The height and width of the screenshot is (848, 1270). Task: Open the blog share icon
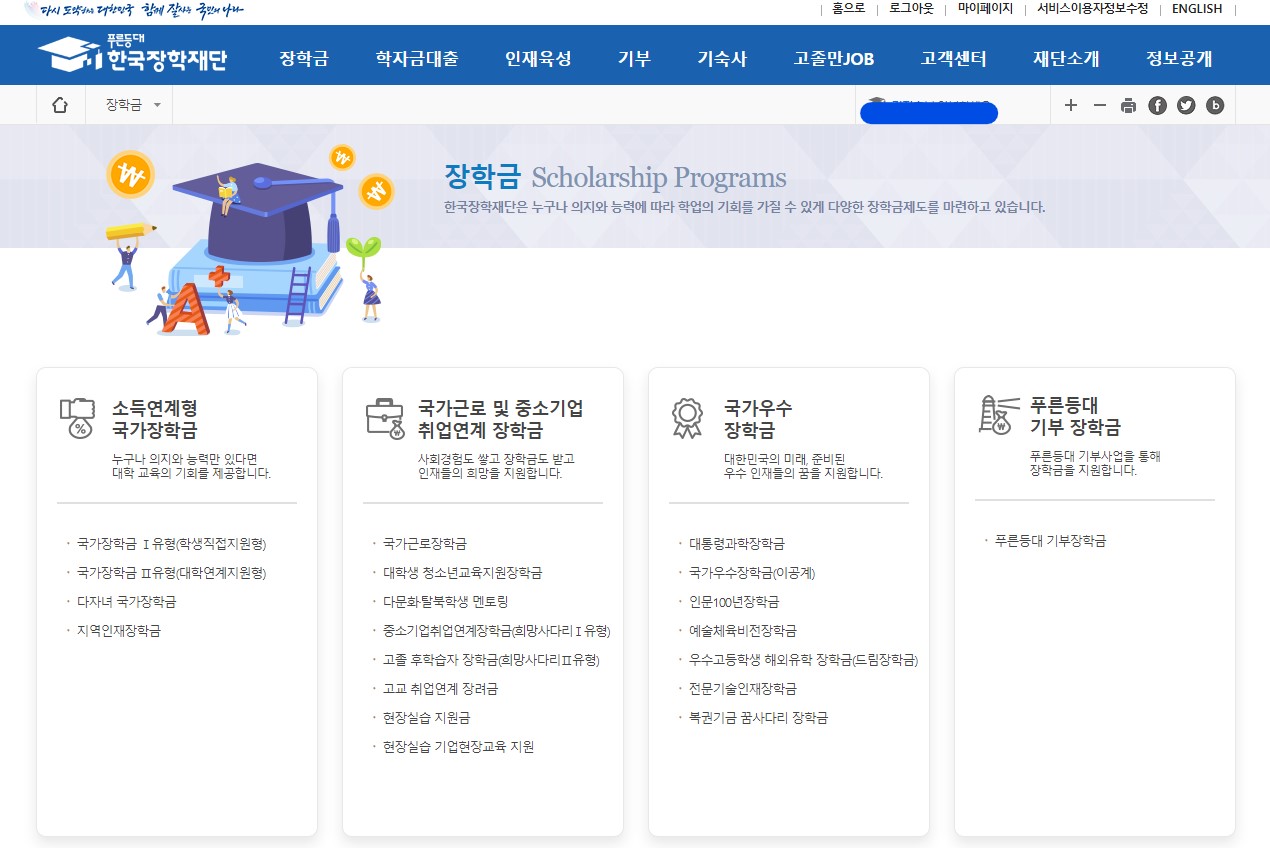(x=1215, y=105)
